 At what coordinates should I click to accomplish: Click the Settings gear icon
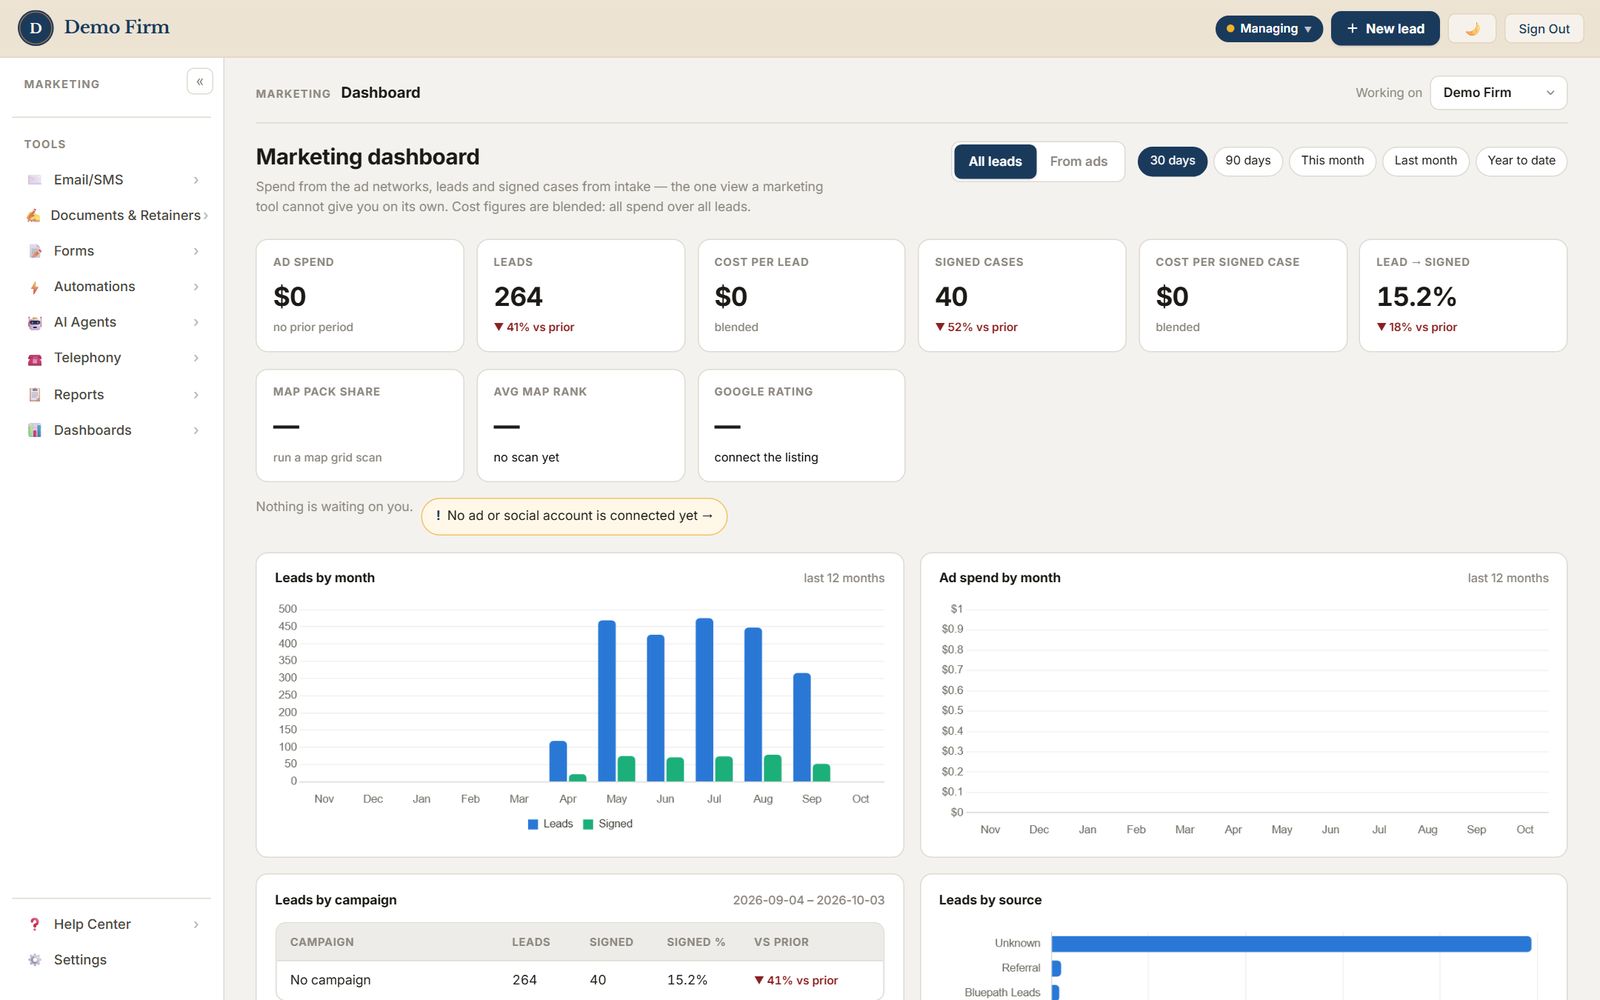(x=35, y=960)
